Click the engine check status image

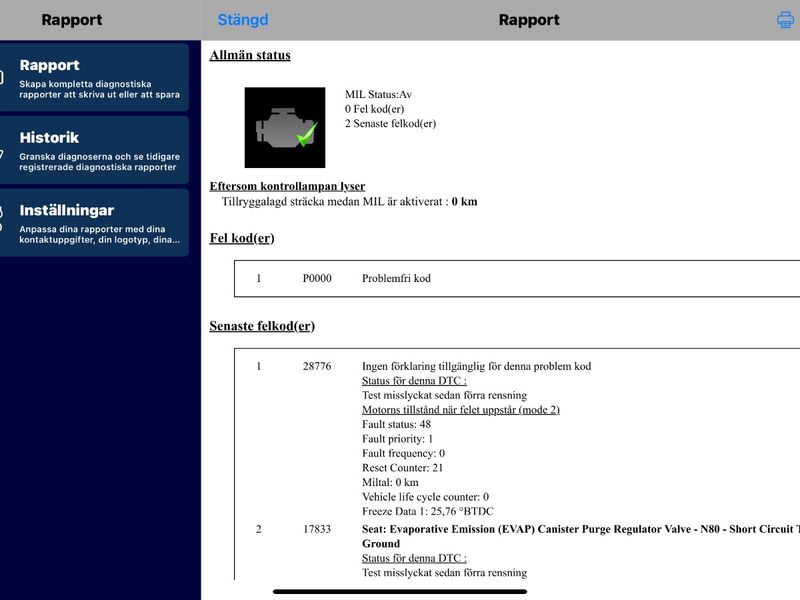point(285,128)
